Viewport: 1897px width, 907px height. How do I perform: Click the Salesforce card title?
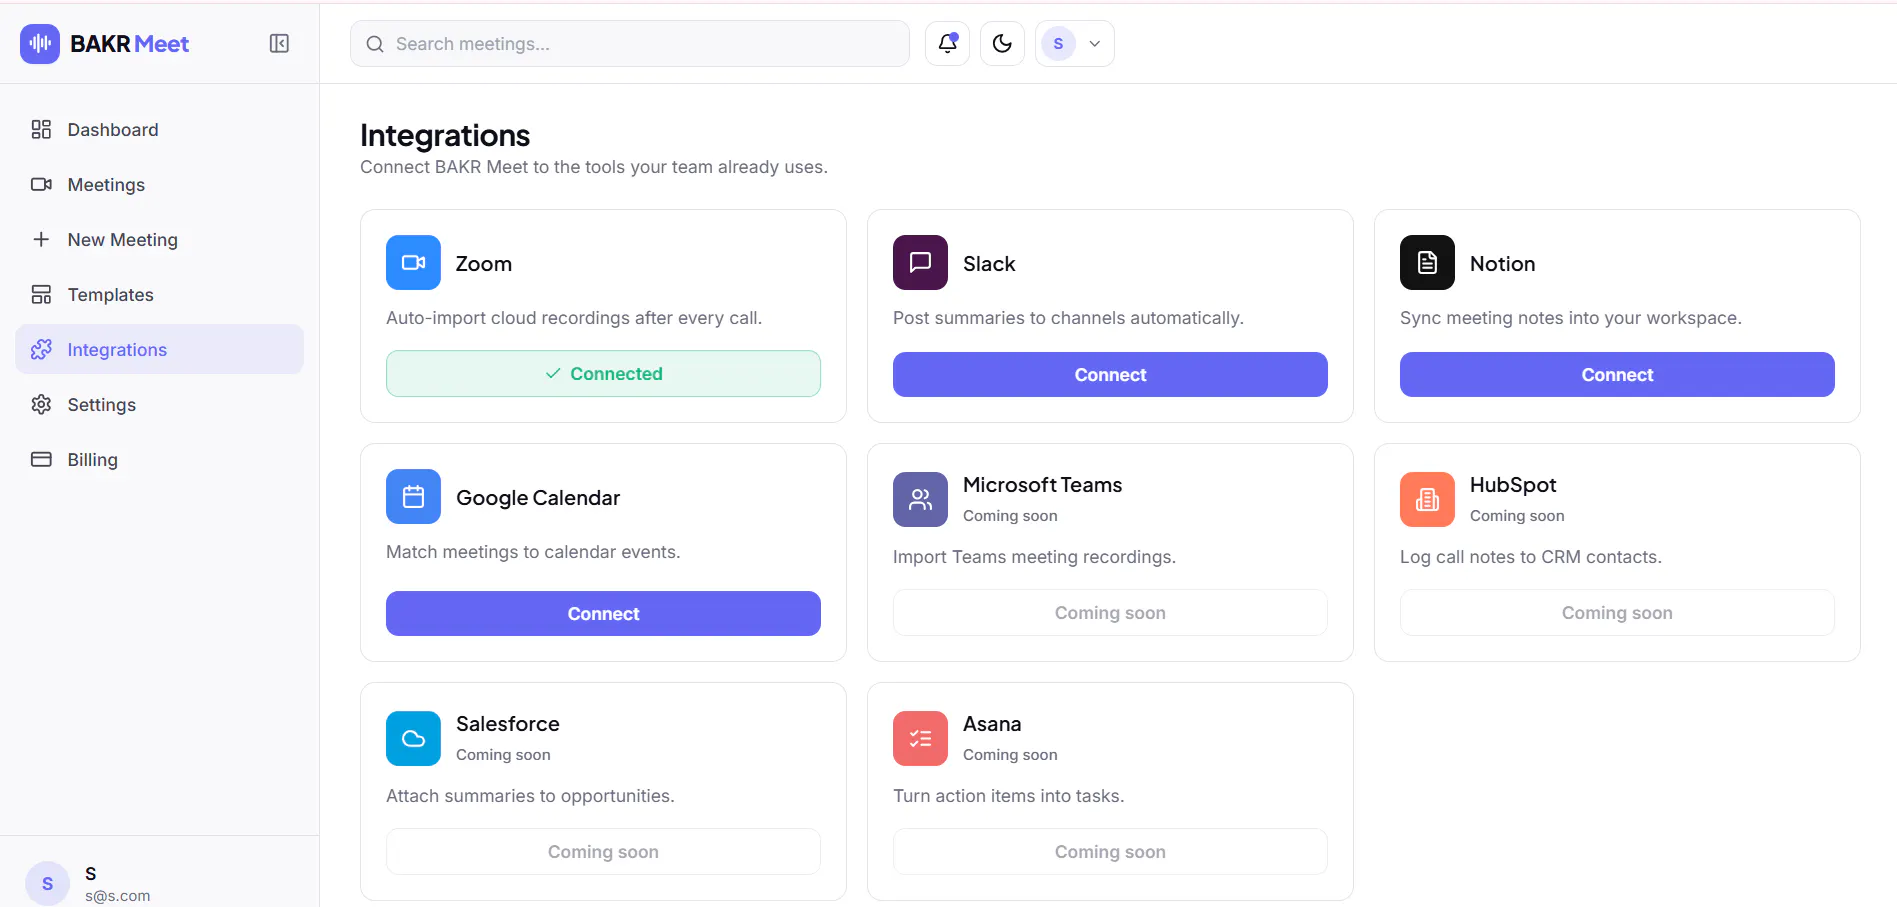coord(508,723)
